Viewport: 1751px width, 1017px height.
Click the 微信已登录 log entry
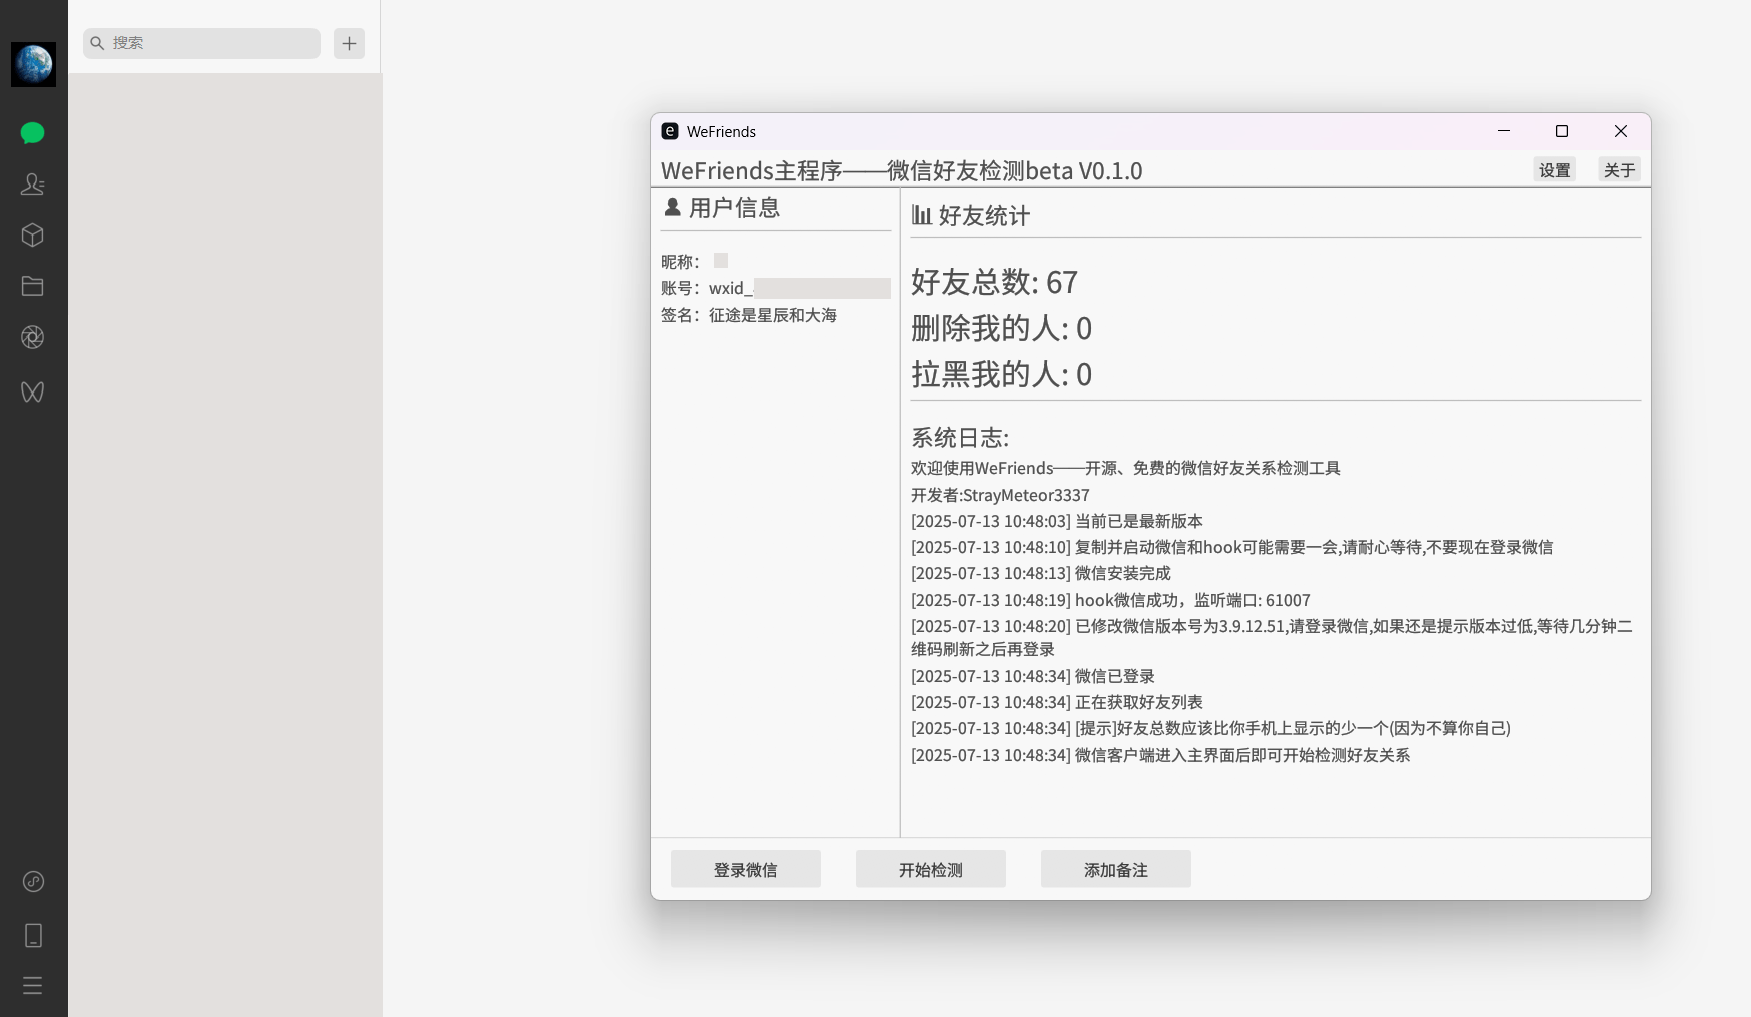1033,676
